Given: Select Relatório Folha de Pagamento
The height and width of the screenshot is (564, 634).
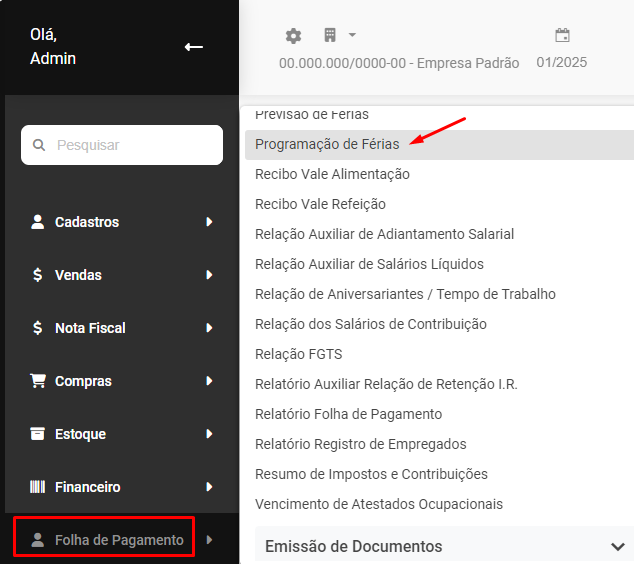Looking at the screenshot, I should [x=348, y=414].
